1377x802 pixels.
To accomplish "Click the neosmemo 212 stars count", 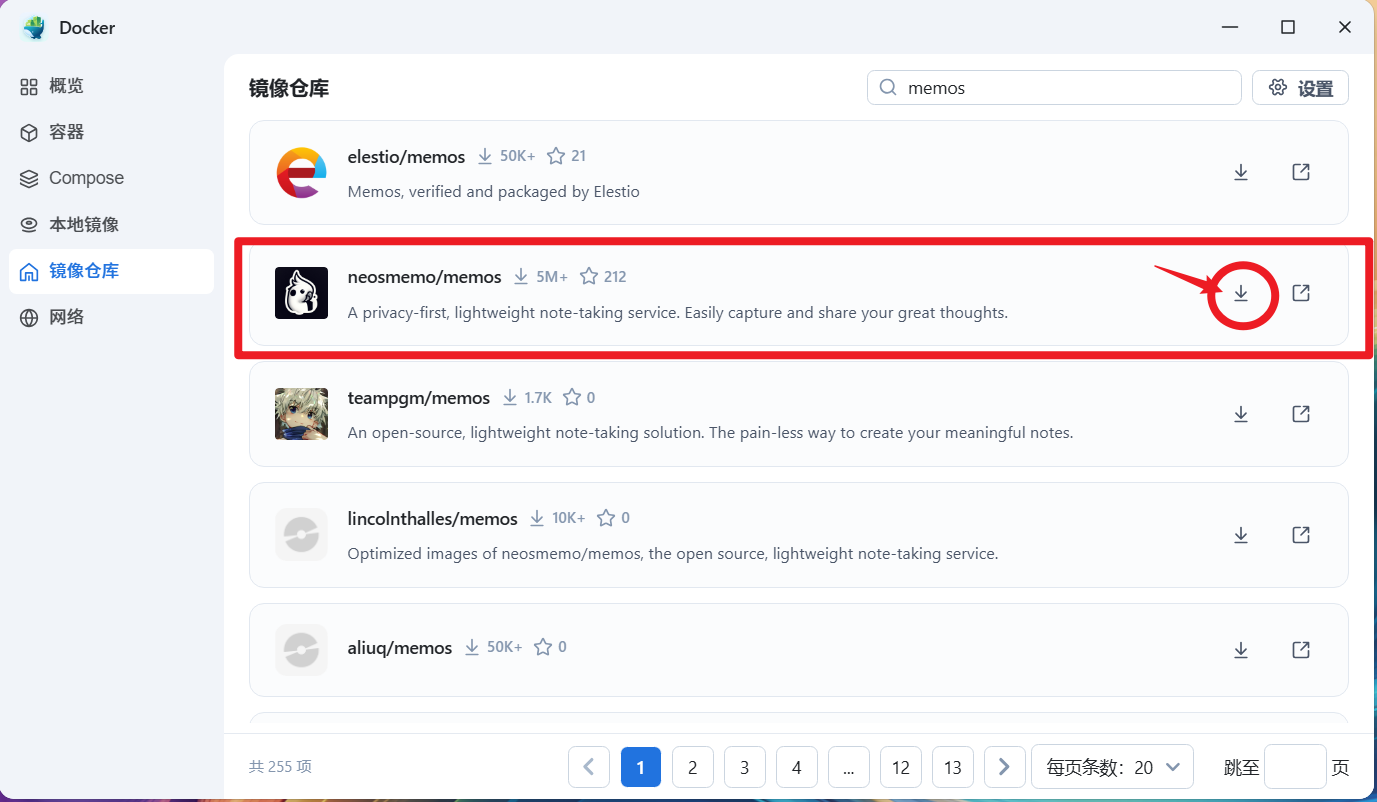I will tap(615, 277).
